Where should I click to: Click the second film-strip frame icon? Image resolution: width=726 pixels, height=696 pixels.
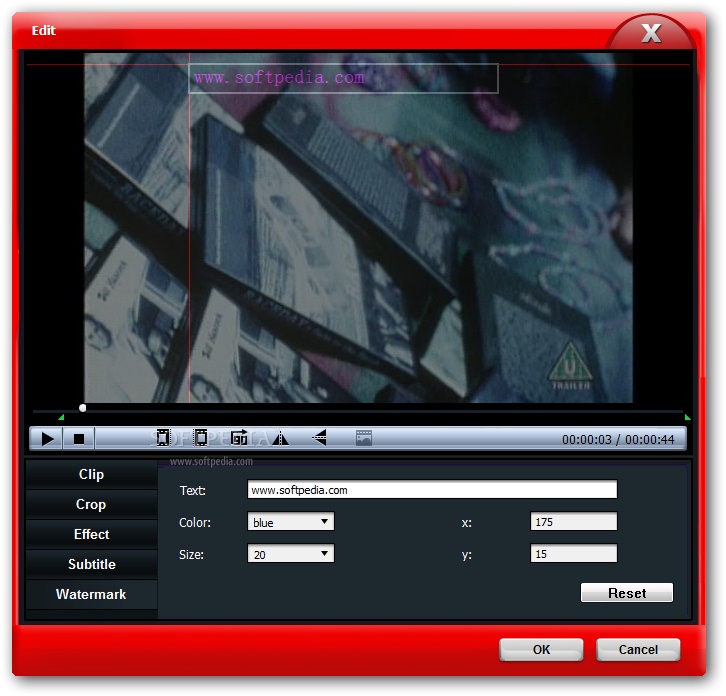201,438
